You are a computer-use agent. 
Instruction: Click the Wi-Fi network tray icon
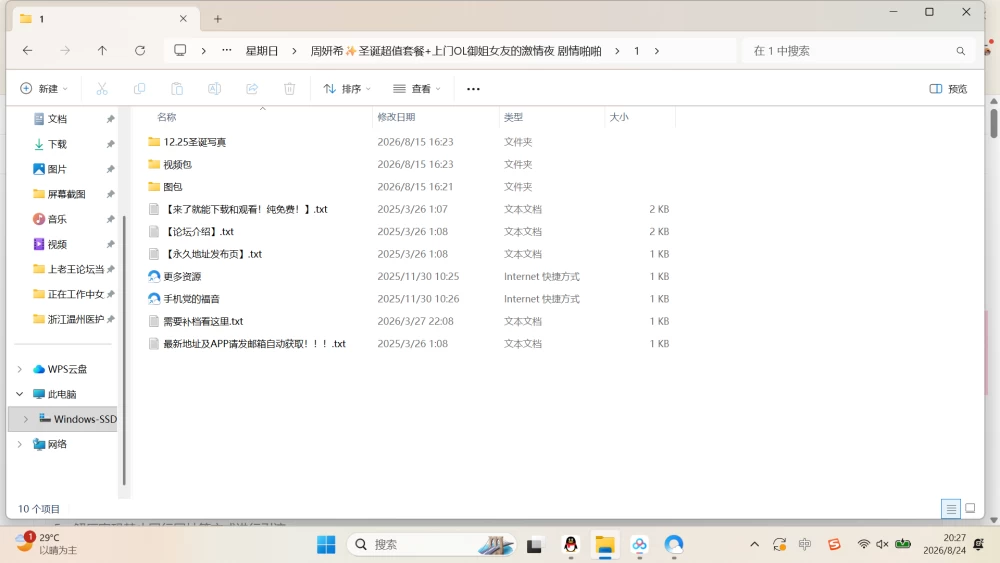[x=864, y=544]
